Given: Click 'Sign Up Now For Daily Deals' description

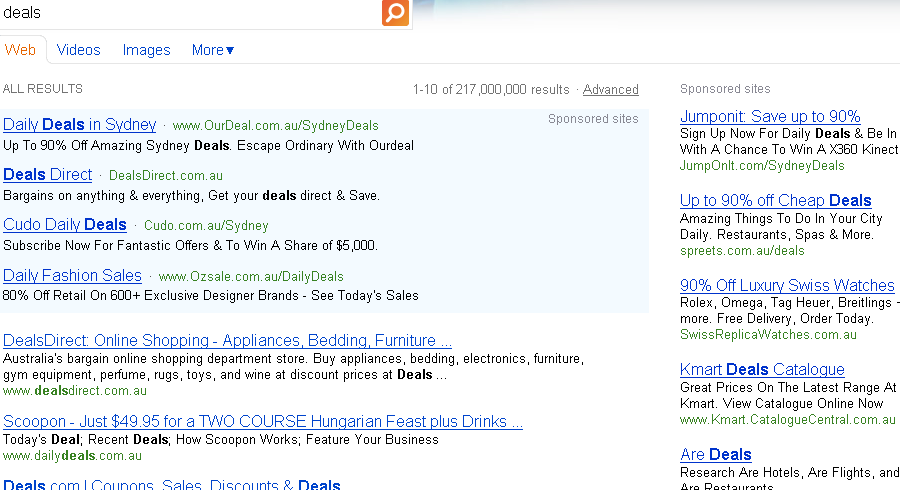Looking at the screenshot, I should click(x=789, y=141).
